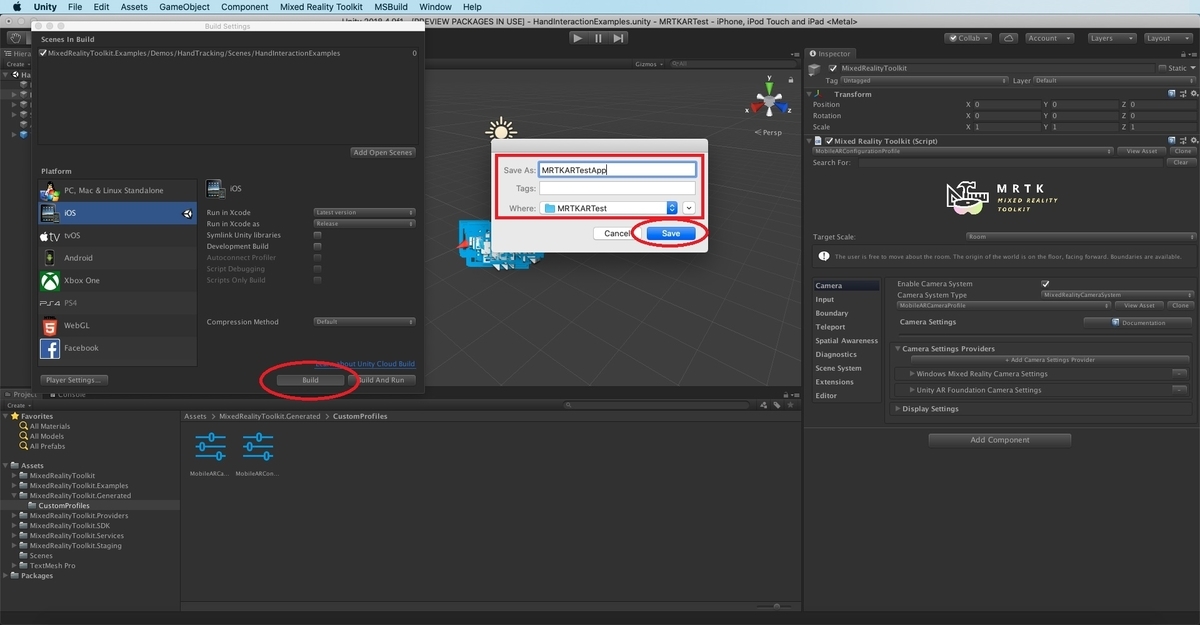
Task: Click Save in the save dialog
Action: click(670, 233)
